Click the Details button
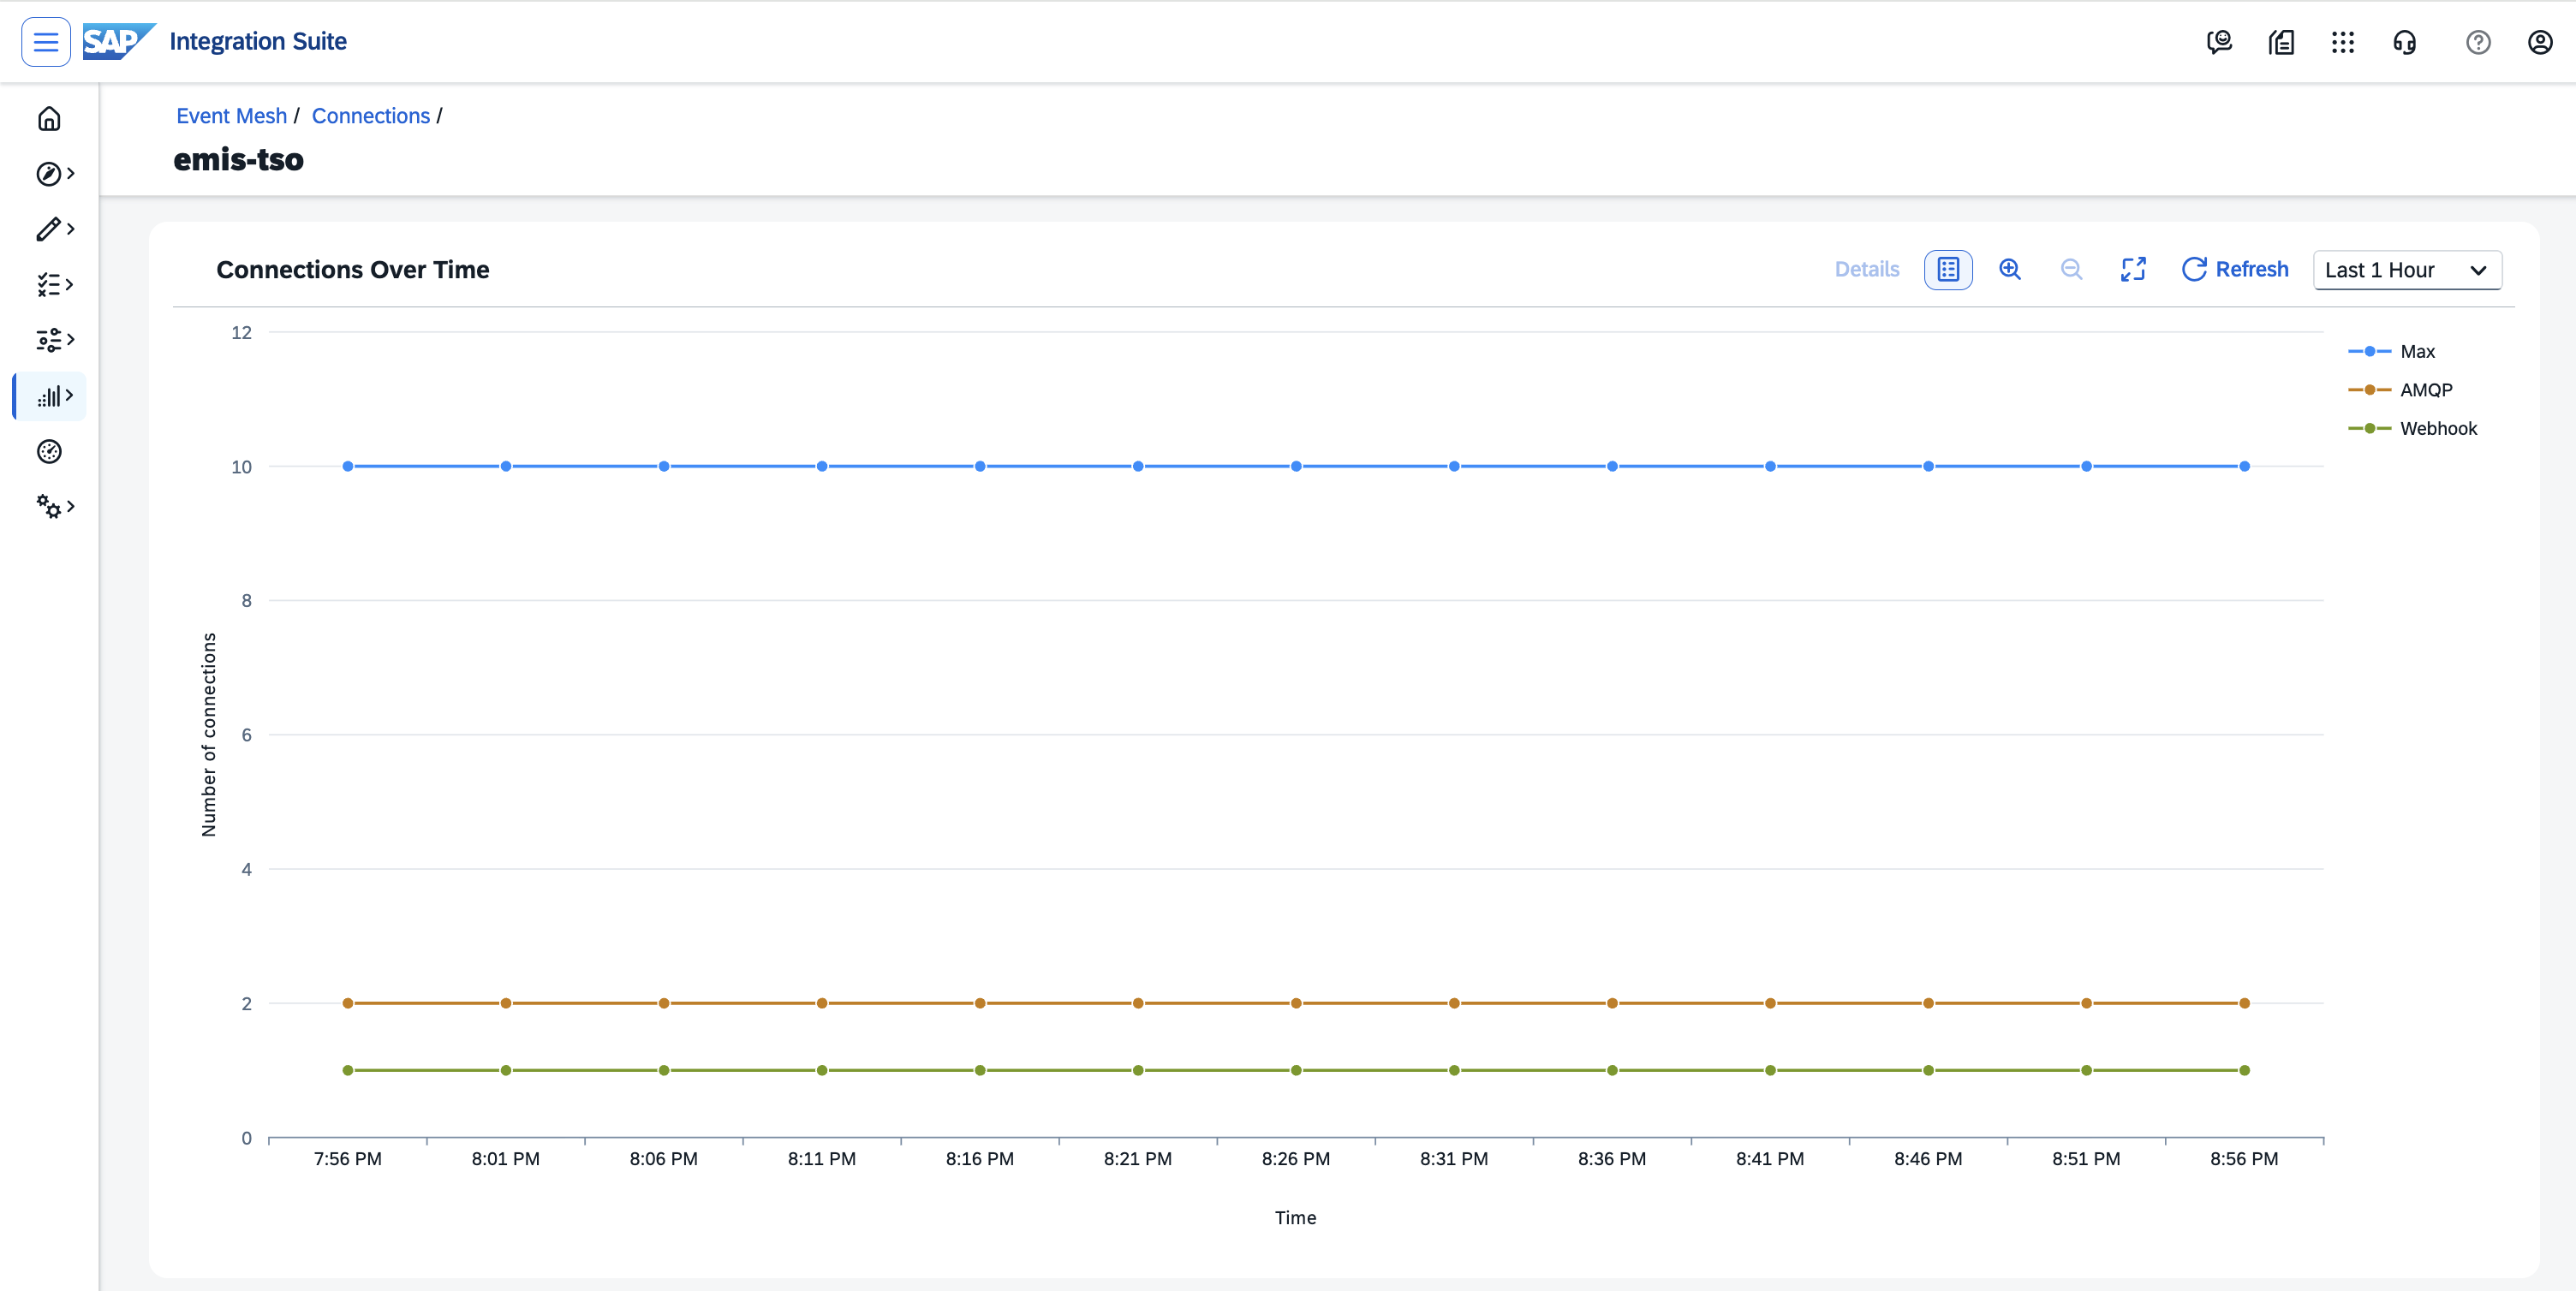Screen dimensions: 2576x1291 click(1866, 270)
